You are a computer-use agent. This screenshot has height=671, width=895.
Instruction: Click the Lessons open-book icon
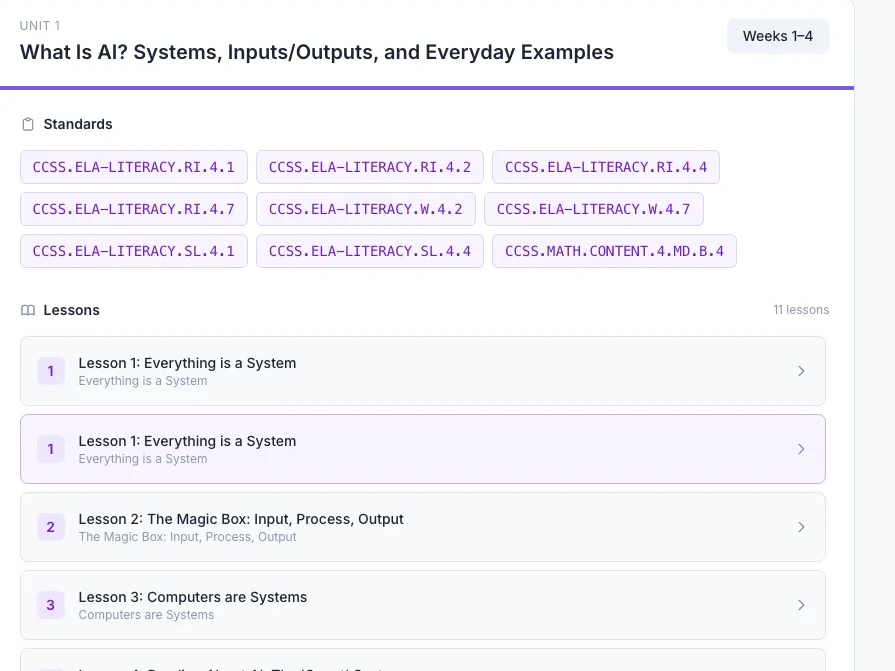pyautogui.click(x=28, y=310)
